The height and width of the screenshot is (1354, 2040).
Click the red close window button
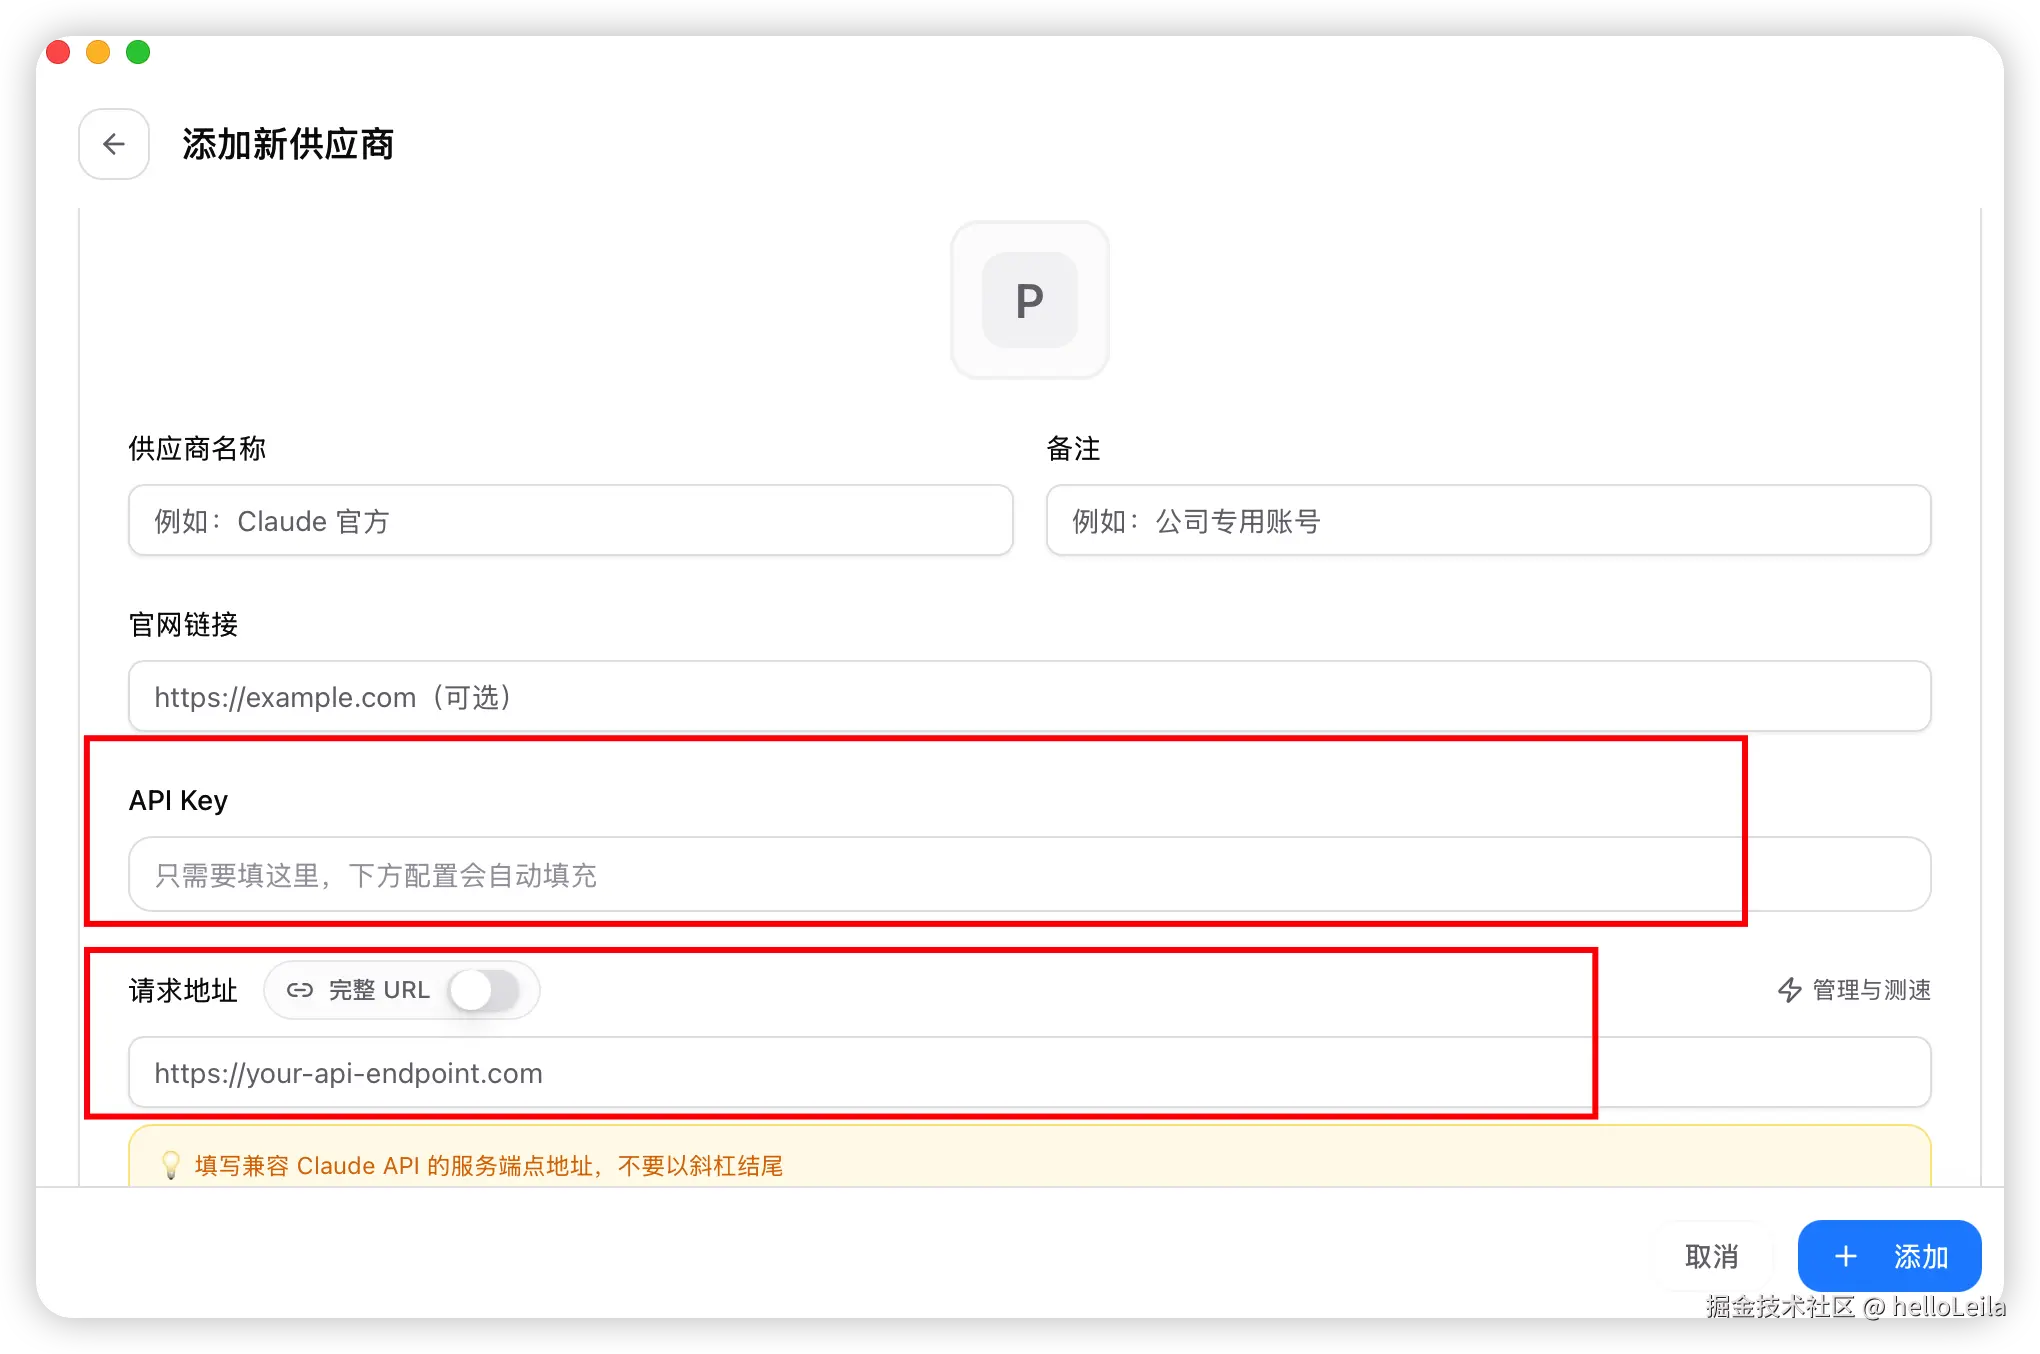(x=58, y=52)
